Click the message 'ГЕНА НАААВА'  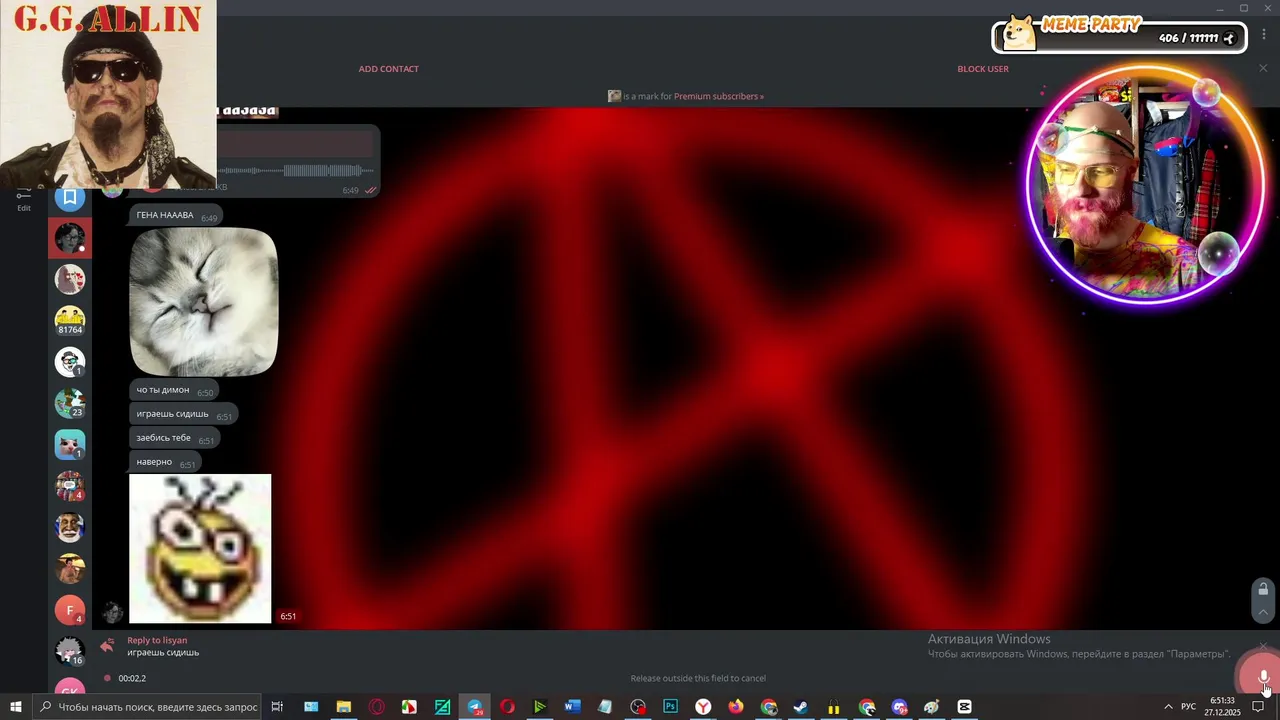click(x=176, y=215)
